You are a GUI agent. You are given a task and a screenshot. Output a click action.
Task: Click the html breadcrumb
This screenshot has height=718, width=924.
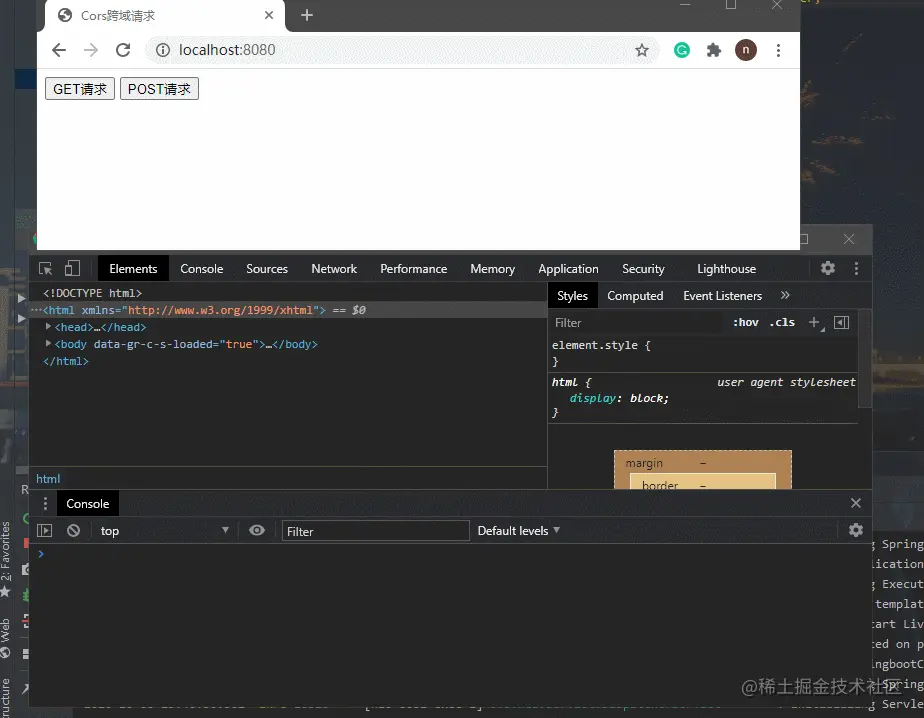tap(48, 479)
